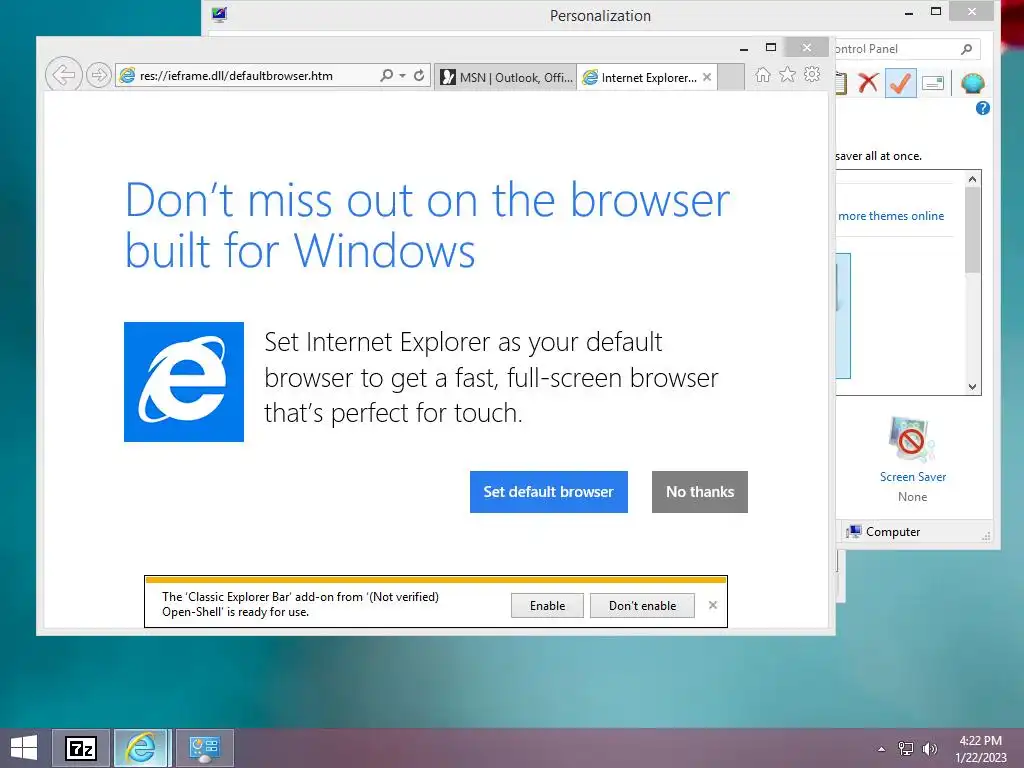
Task: Open the Tools gear menu
Action: pyautogui.click(x=812, y=74)
